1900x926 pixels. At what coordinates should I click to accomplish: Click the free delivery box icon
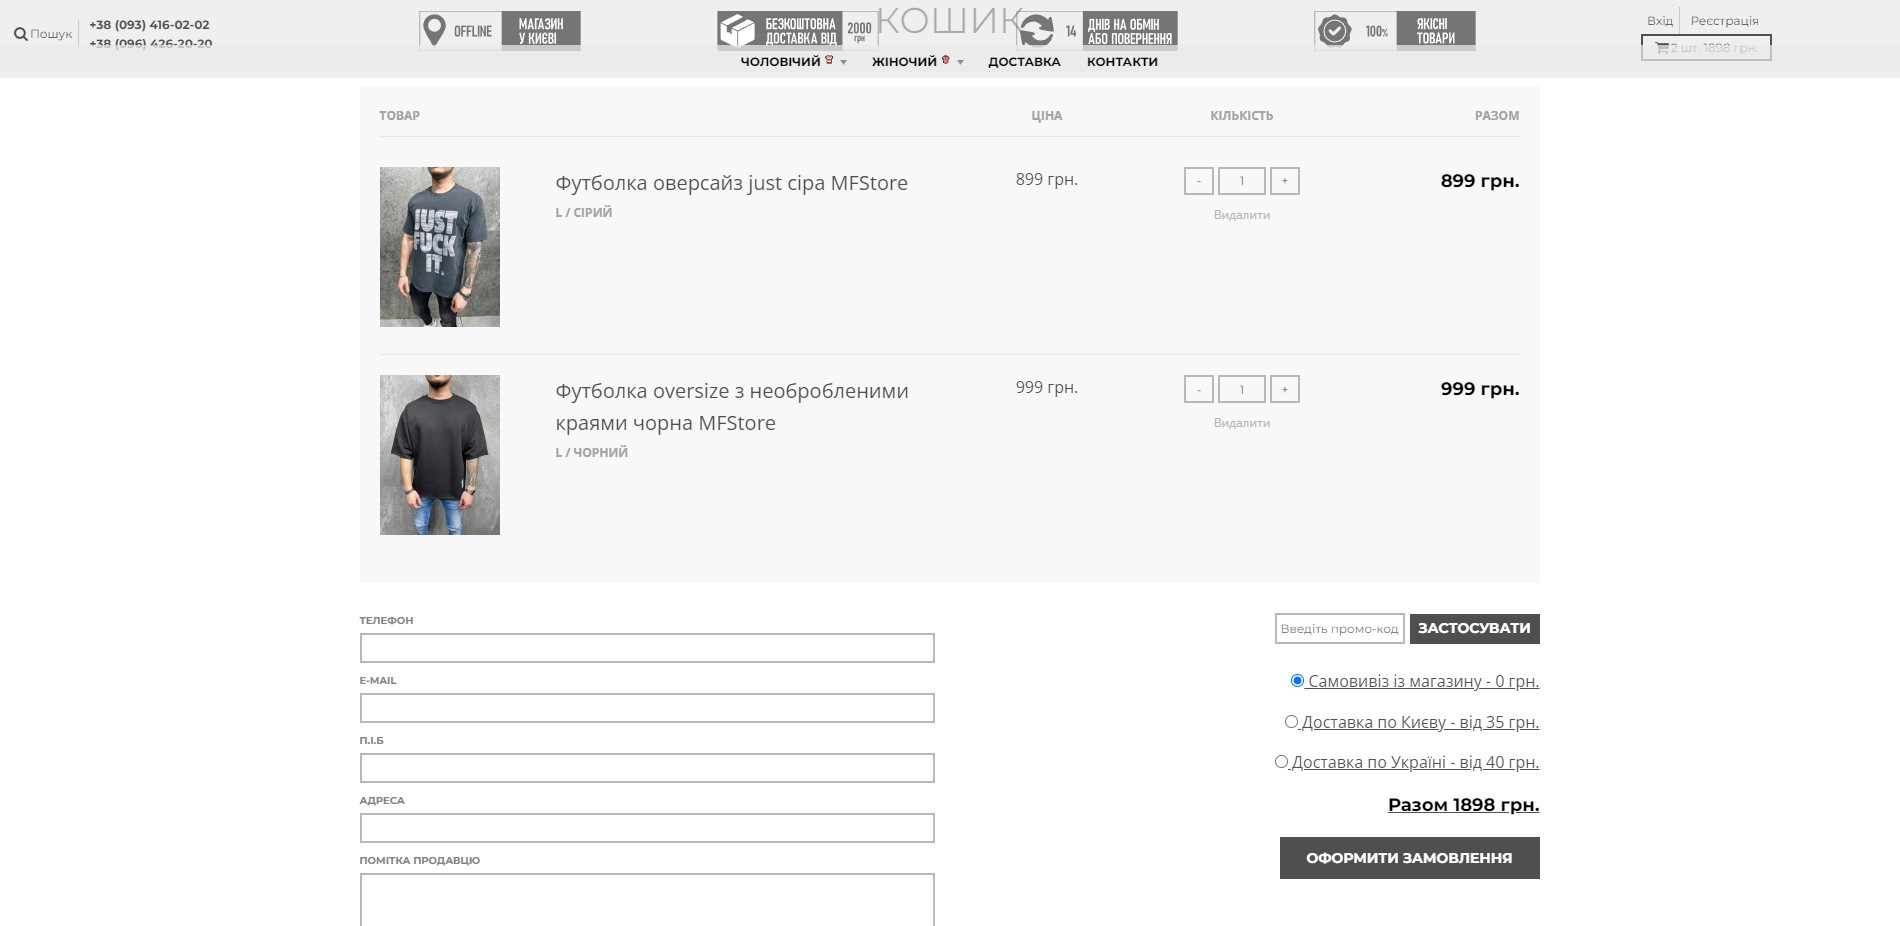(x=738, y=30)
